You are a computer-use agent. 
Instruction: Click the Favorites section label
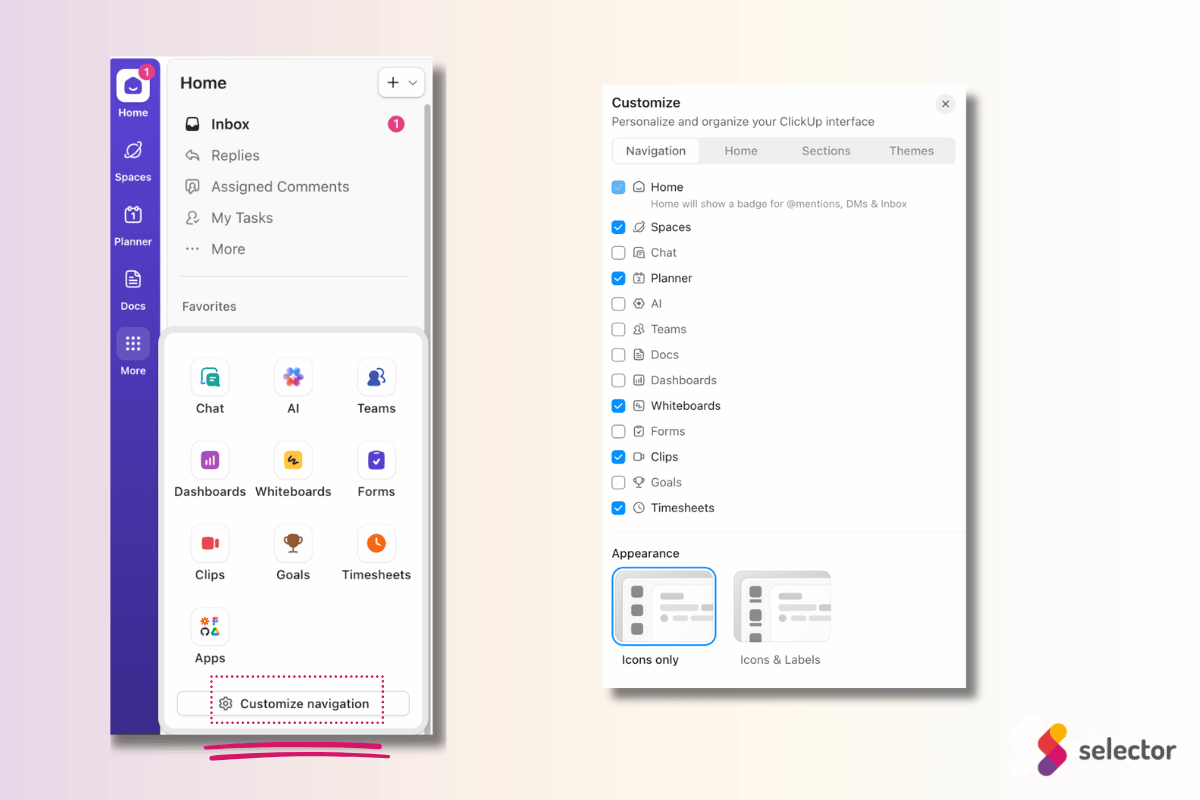coord(209,307)
